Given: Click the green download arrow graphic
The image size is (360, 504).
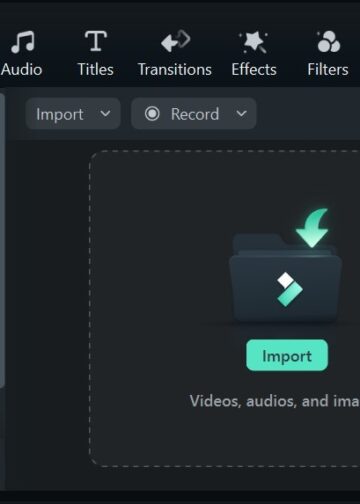Looking at the screenshot, I should point(313,228).
